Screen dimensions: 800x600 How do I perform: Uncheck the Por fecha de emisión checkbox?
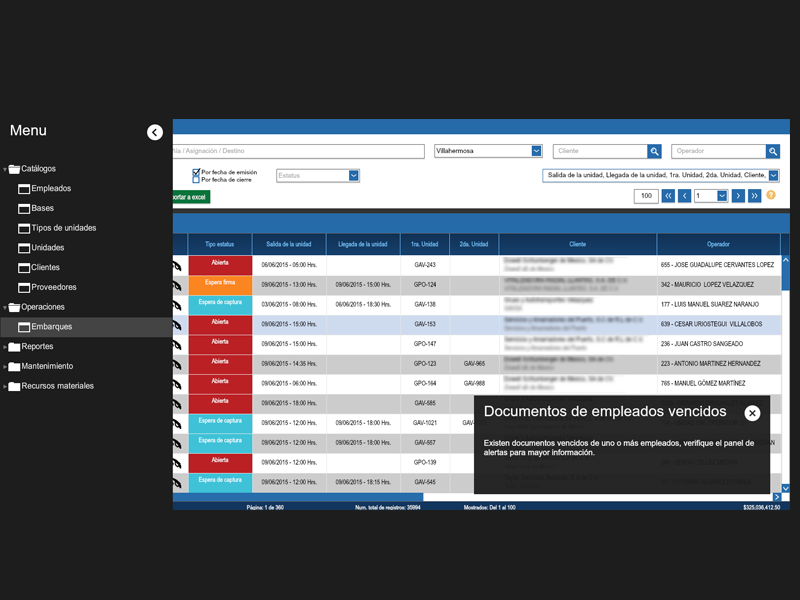click(196, 172)
